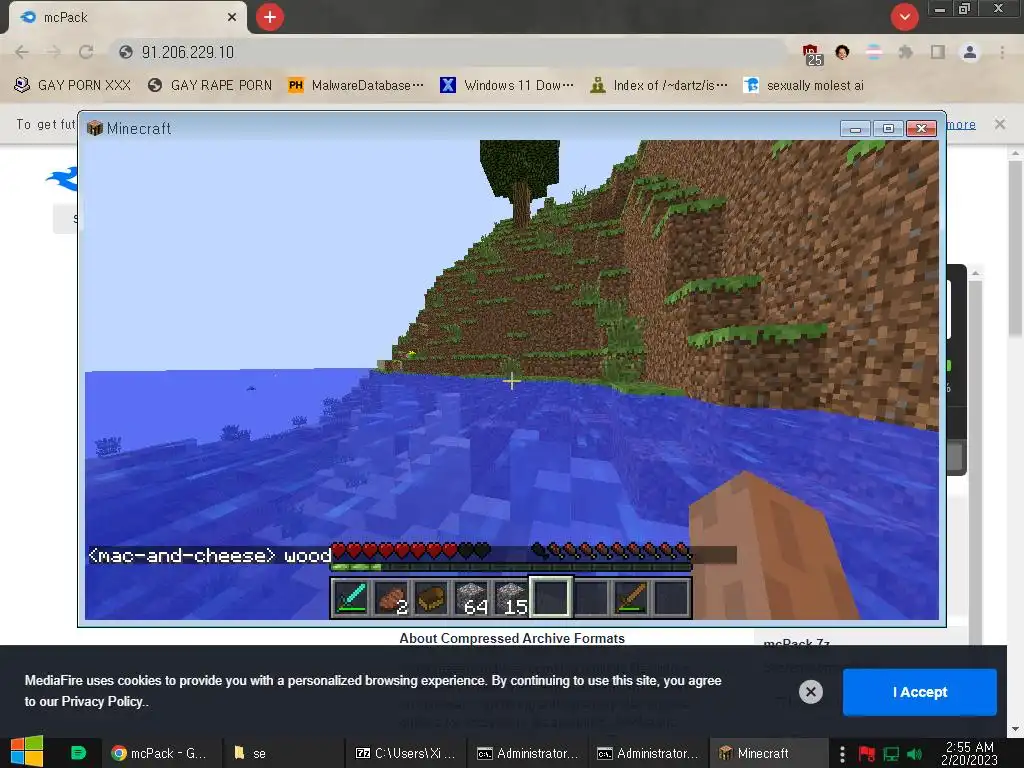Reload the current page
The image size is (1024, 768).
pyautogui.click(x=86, y=52)
